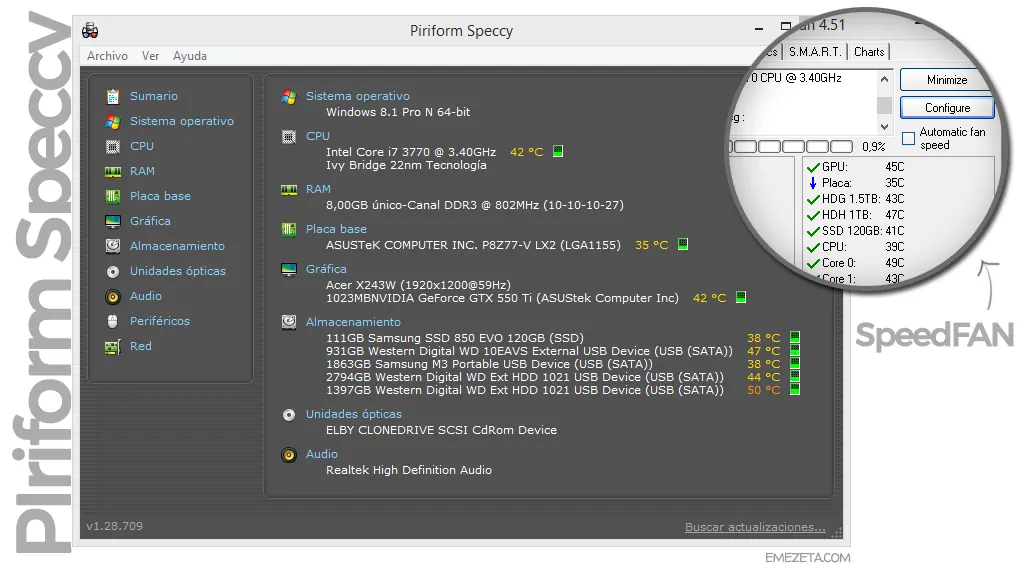Screen dimensions: 1024x570
Task: Select the CPU sidebar icon
Action: pyautogui.click(x=113, y=146)
